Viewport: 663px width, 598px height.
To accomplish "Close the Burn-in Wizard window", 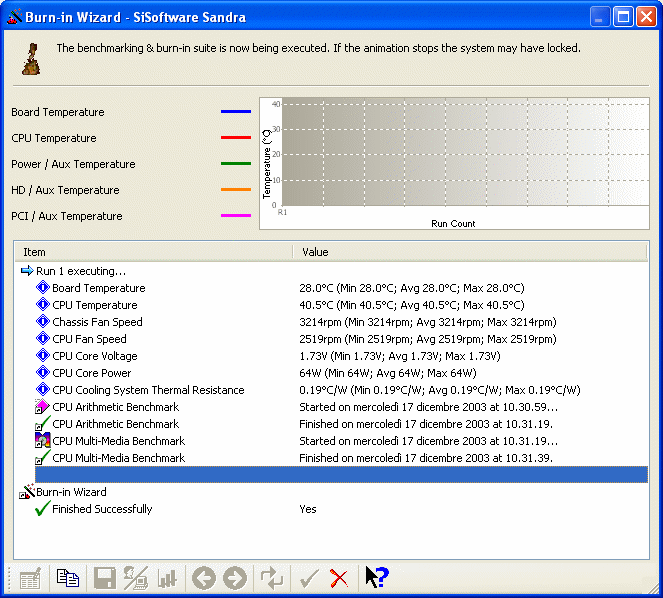I will click(x=646, y=17).
